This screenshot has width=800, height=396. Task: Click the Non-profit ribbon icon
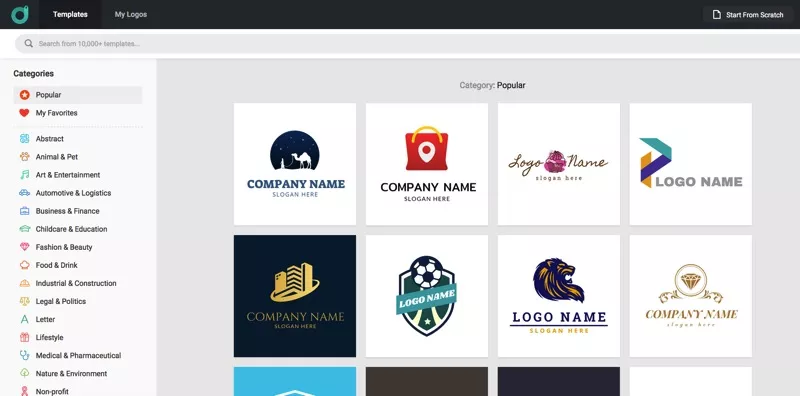pos(24,391)
